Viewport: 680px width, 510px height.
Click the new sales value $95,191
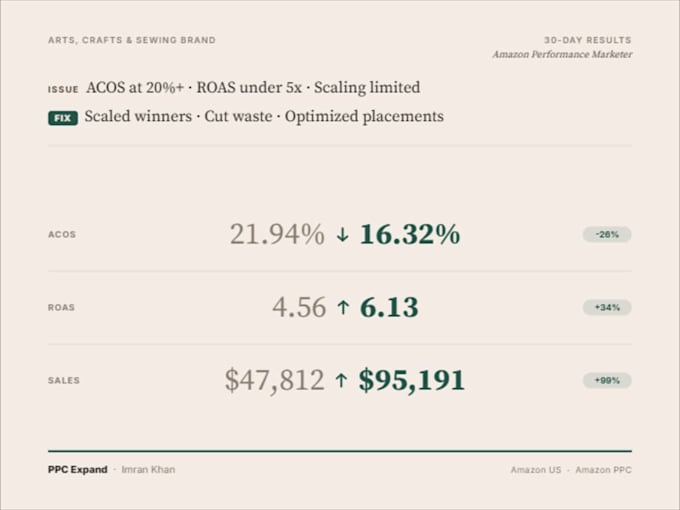coord(412,381)
